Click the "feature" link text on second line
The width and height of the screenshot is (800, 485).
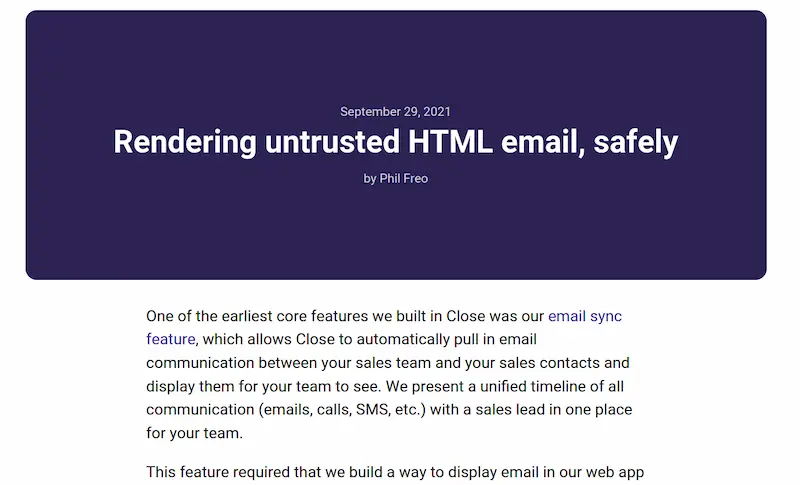tap(170, 339)
